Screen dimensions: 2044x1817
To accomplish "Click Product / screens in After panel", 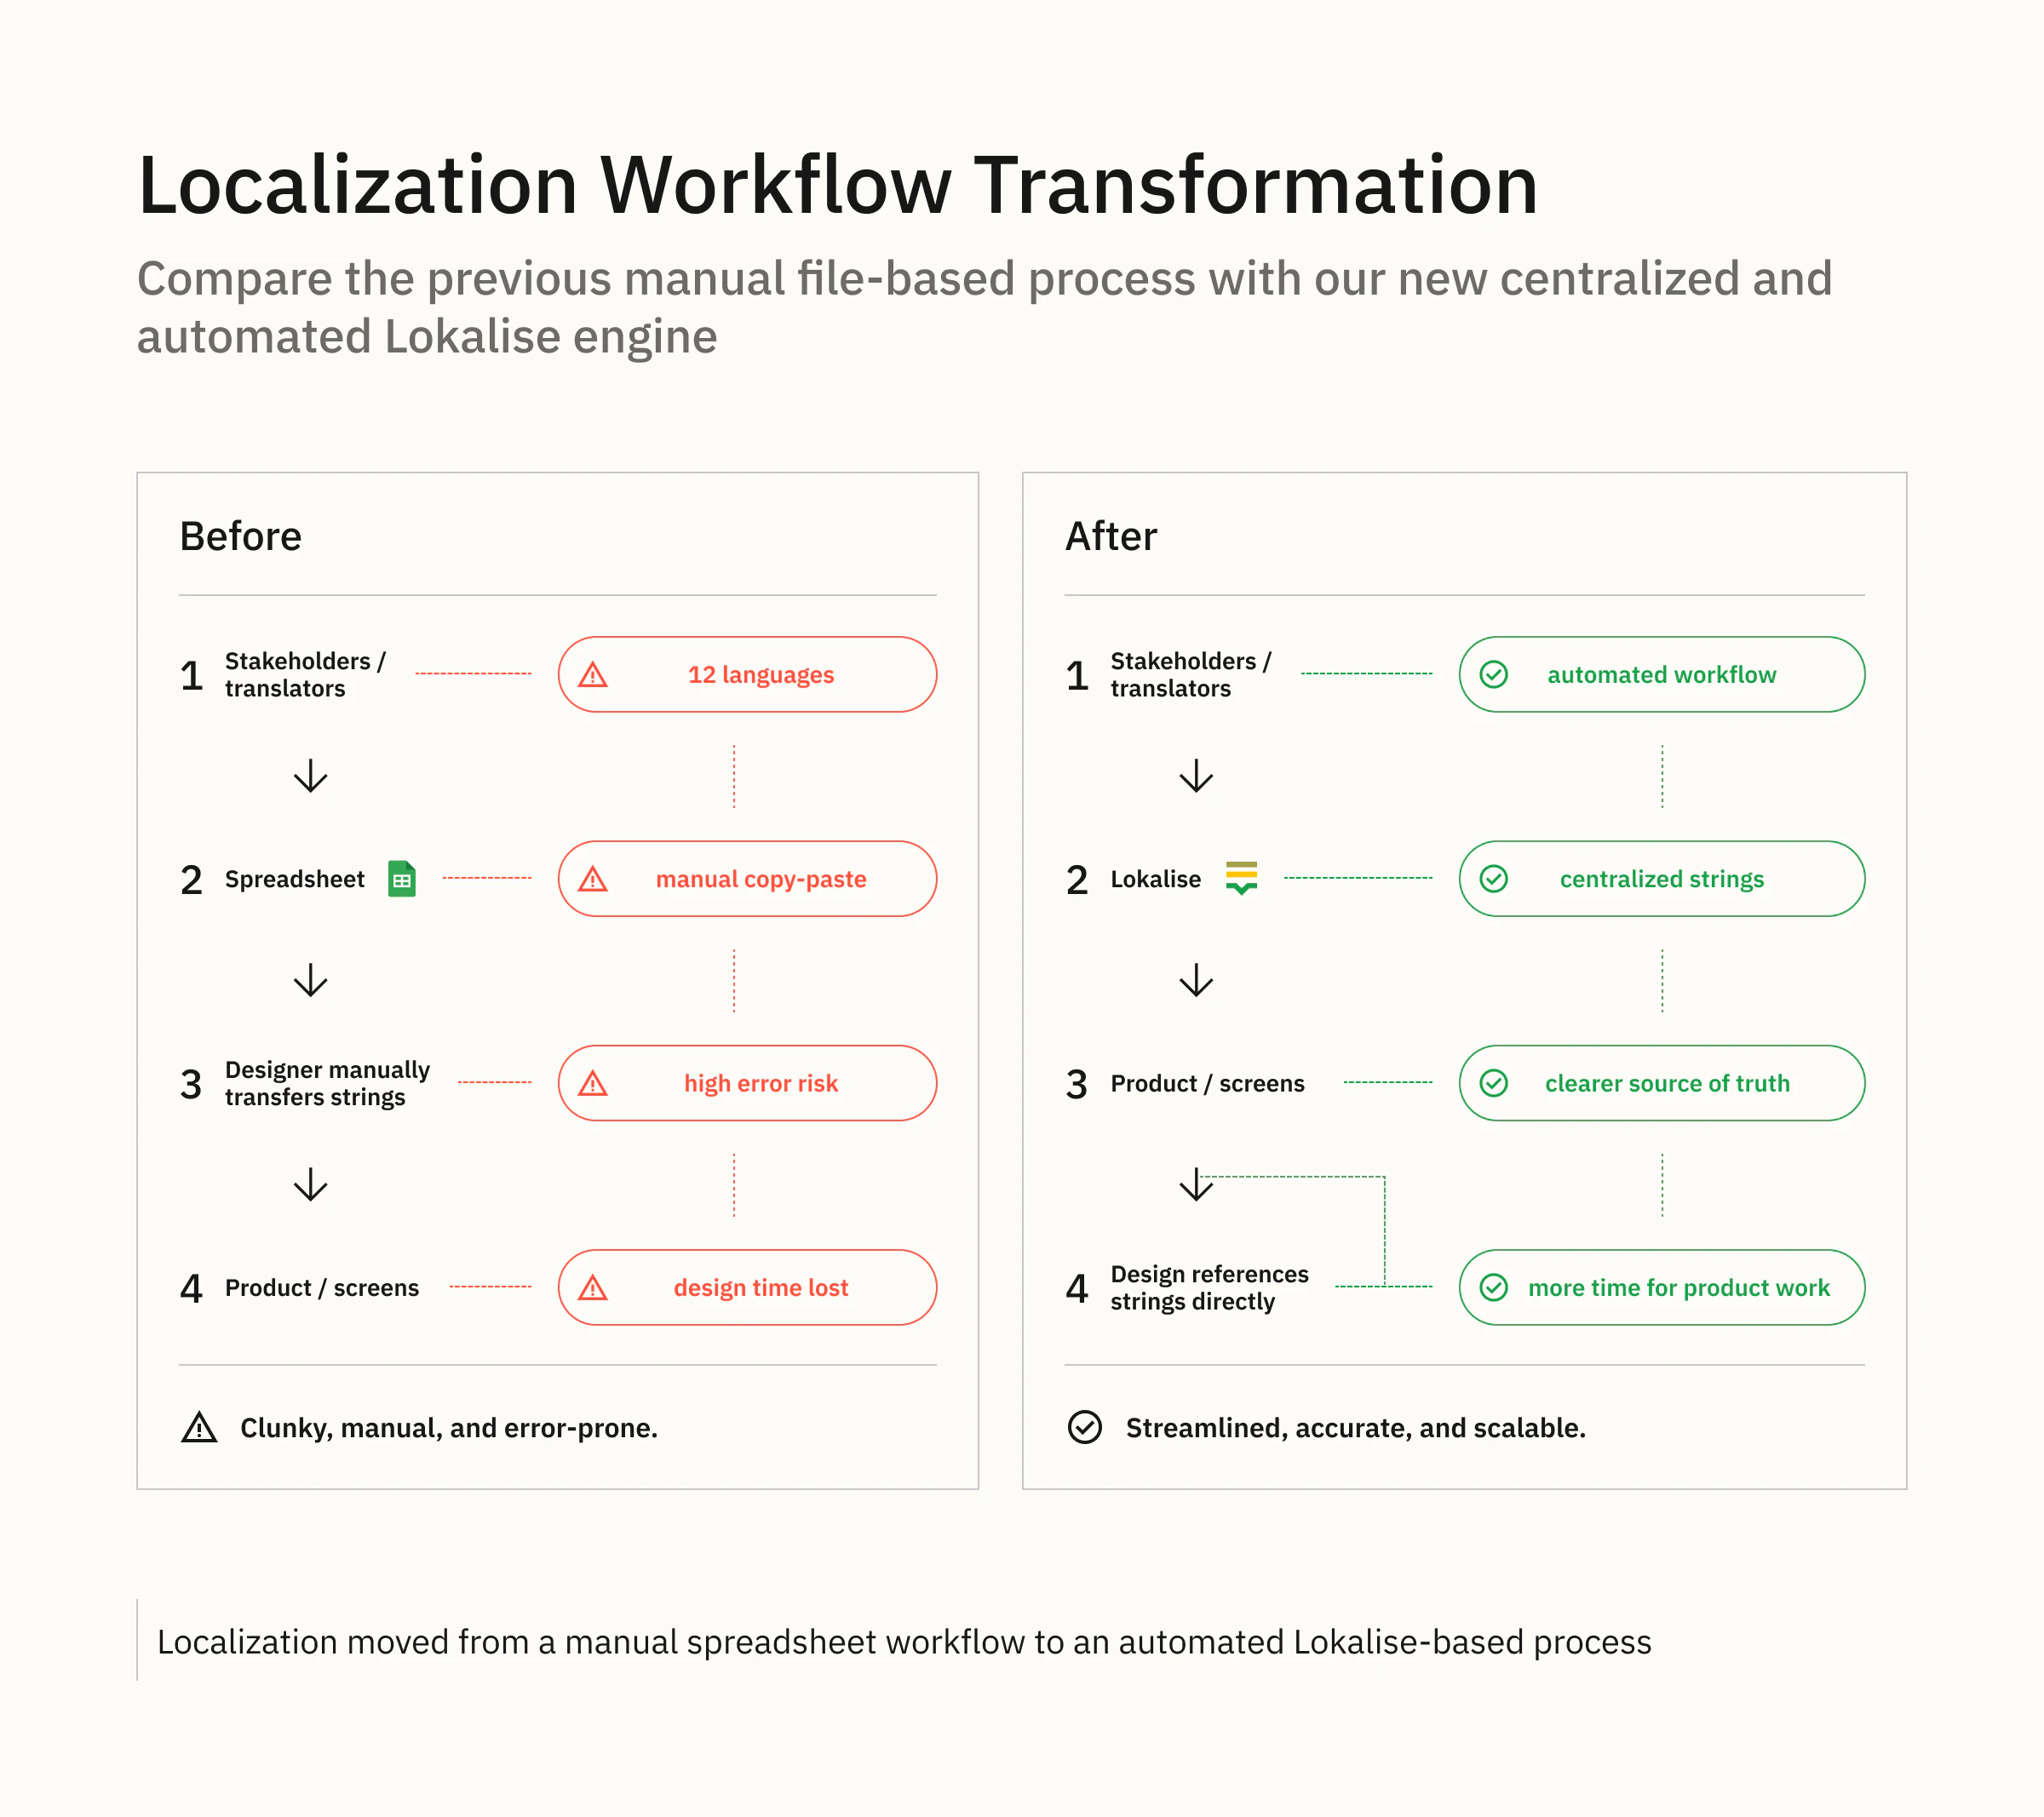I will click(x=1207, y=1083).
